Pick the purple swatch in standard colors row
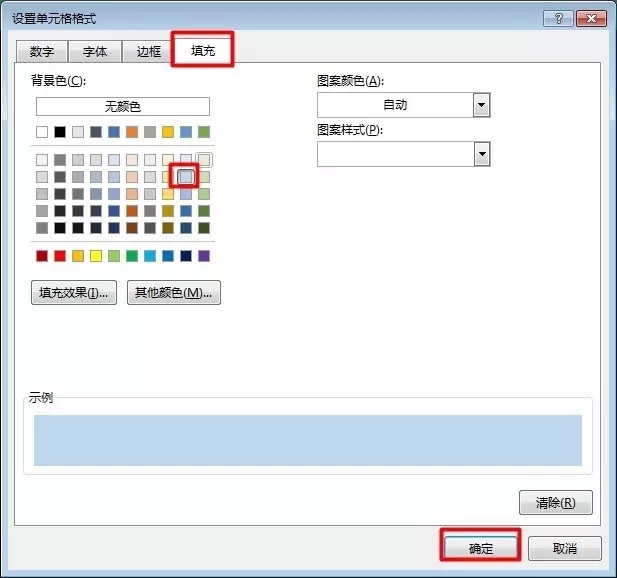 pos(204,256)
